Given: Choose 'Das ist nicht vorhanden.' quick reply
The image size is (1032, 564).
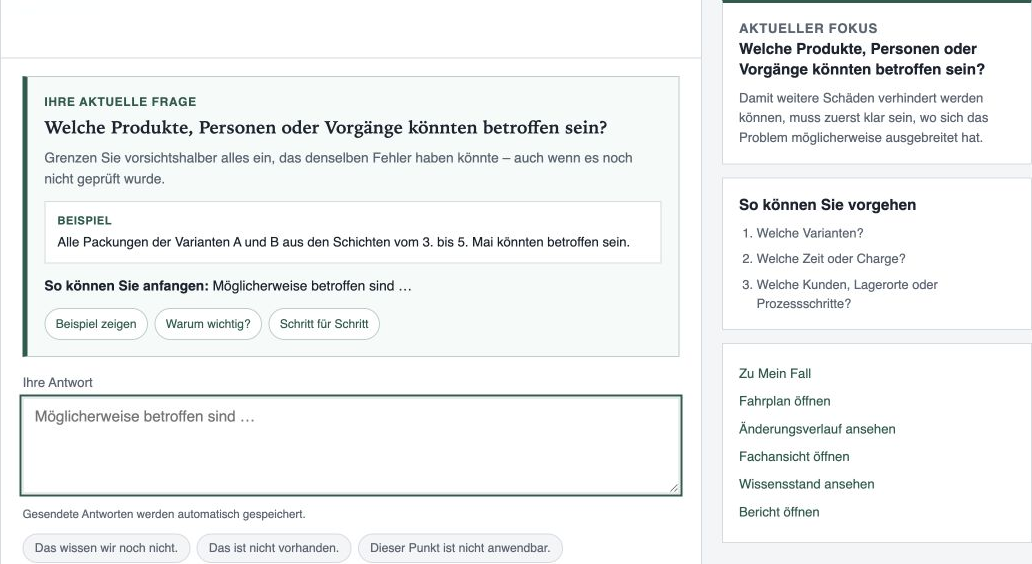Looking at the screenshot, I should [x=274, y=548].
